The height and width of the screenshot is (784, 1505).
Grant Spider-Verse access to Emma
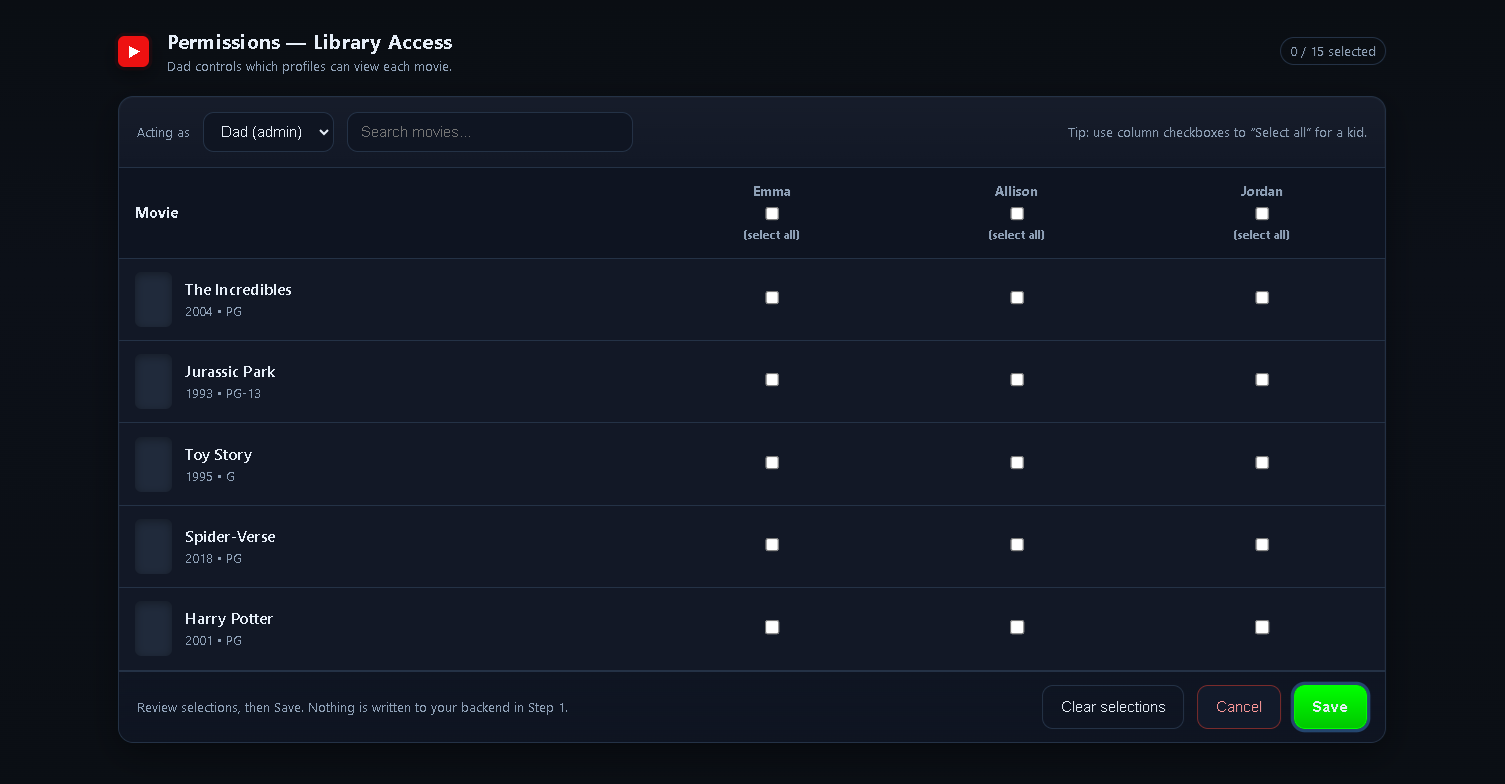click(x=772, y=544)
